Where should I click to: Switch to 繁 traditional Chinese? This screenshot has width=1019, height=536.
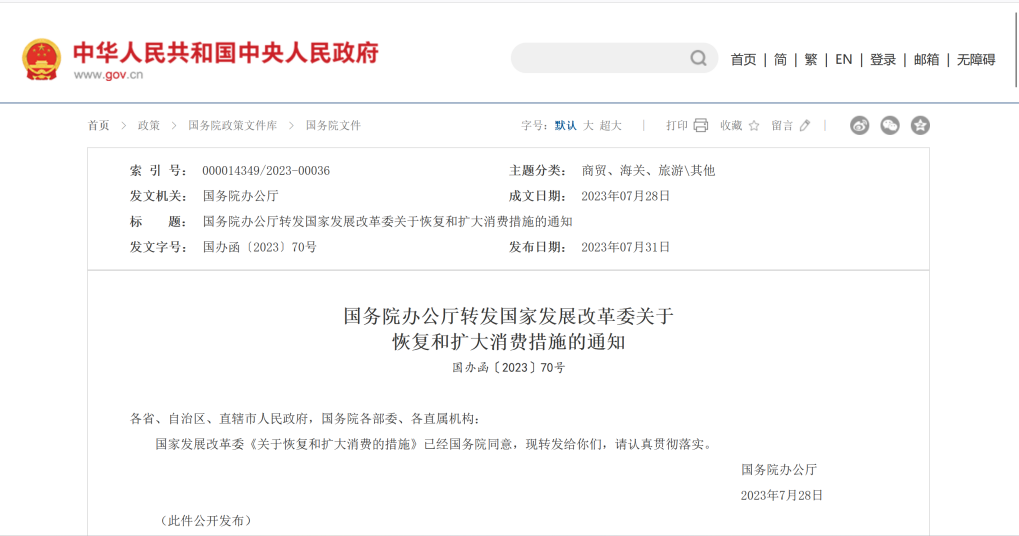pos(811,60)
